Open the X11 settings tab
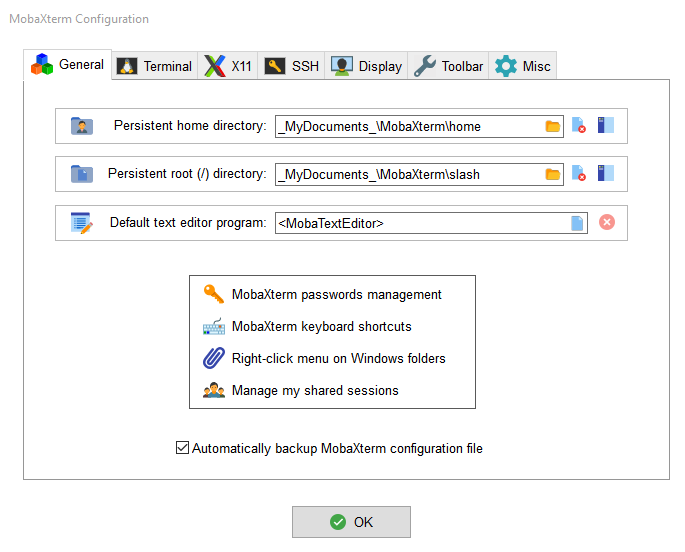685x552 pixels. [229, 66]
